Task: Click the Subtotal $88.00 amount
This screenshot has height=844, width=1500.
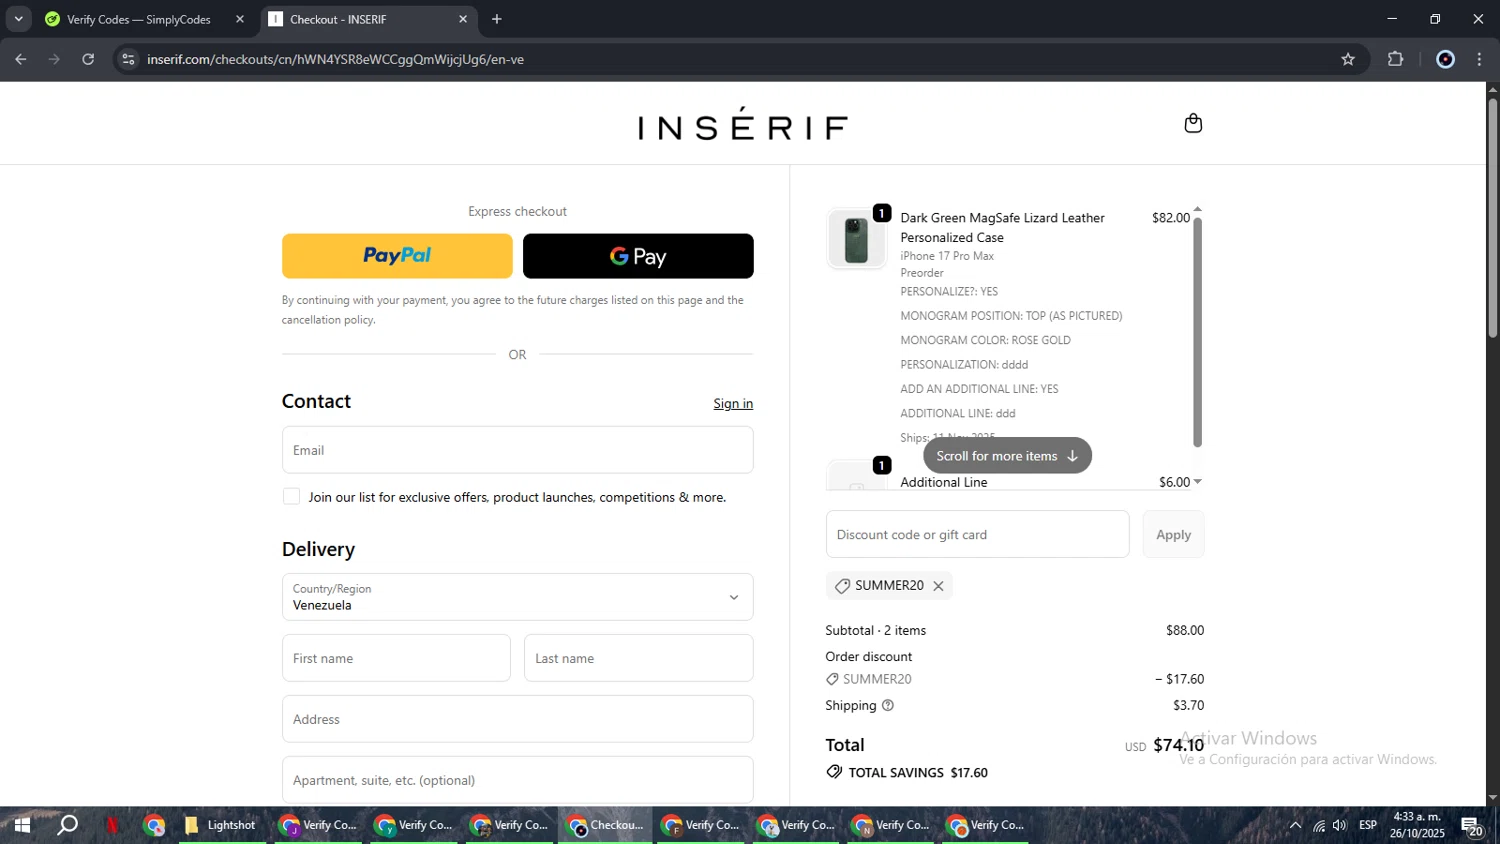Action: point(1185,631)
